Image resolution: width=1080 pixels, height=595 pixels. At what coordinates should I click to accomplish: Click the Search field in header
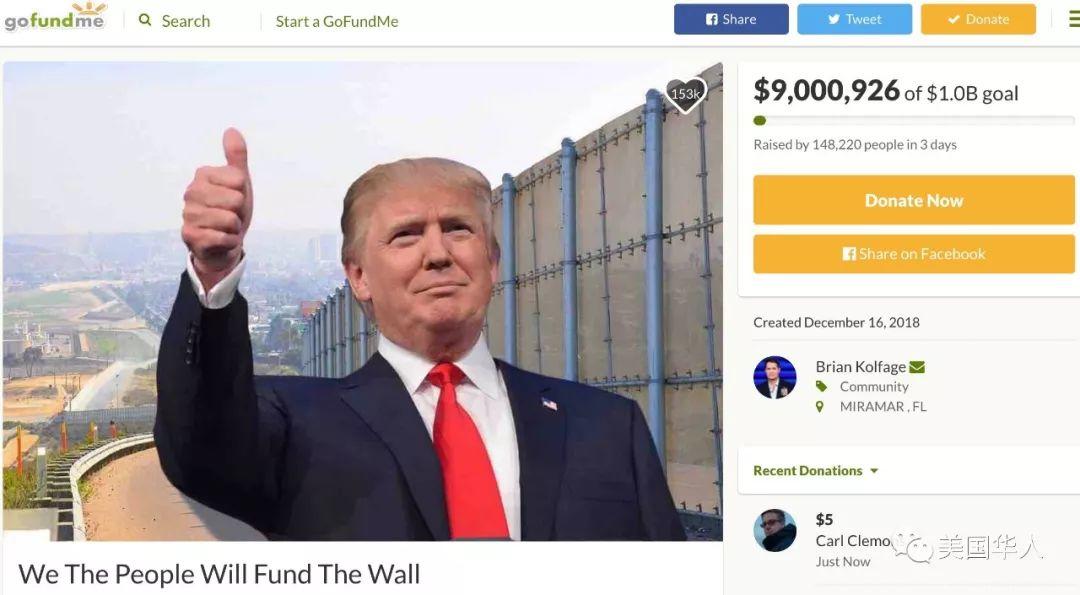tap(186, 21)
